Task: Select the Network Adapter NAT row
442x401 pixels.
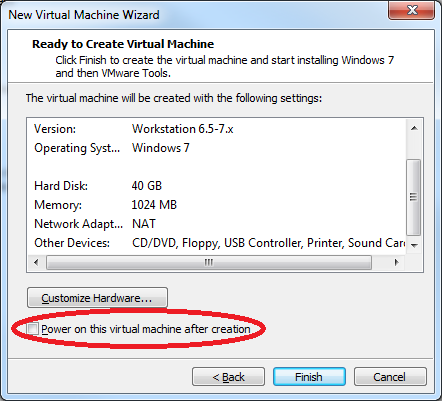Action: (x=217, y=224)
